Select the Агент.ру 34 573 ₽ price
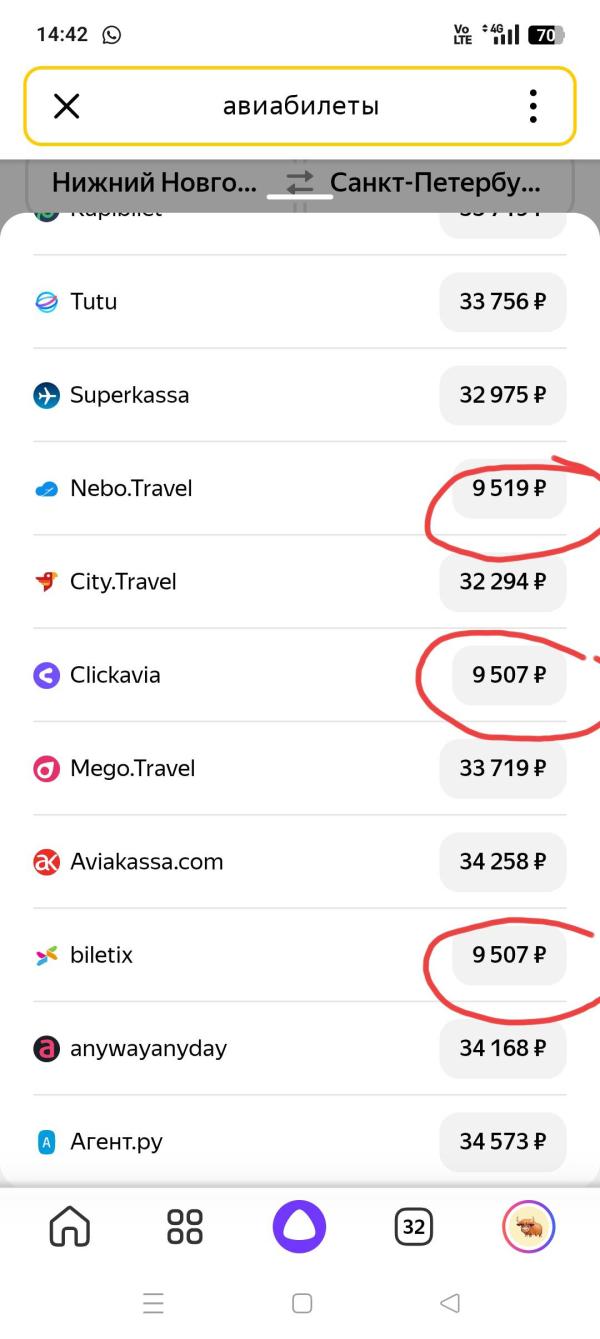Viewport: 600px width, 1339px height. click(x=502, y=1142)
